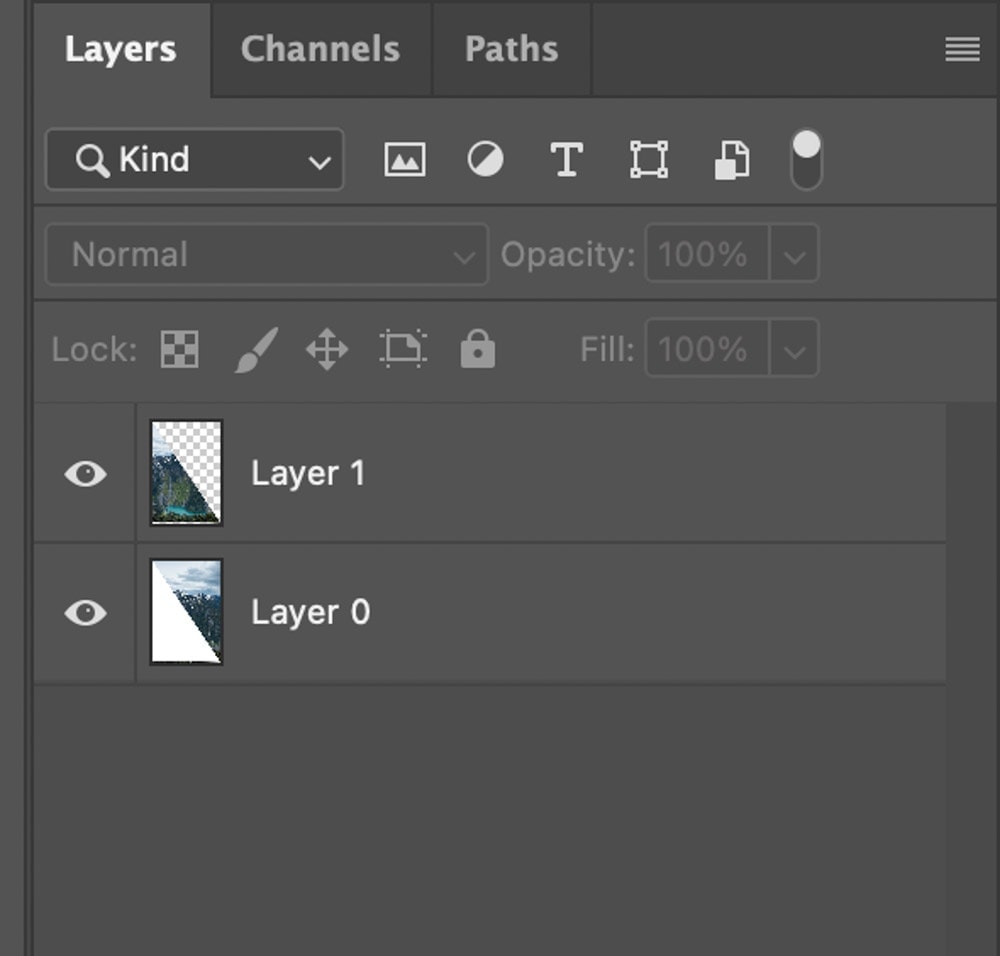Filter layers by adjustment layers
This screenshot has height=956, width=1000.
point(485,158)
